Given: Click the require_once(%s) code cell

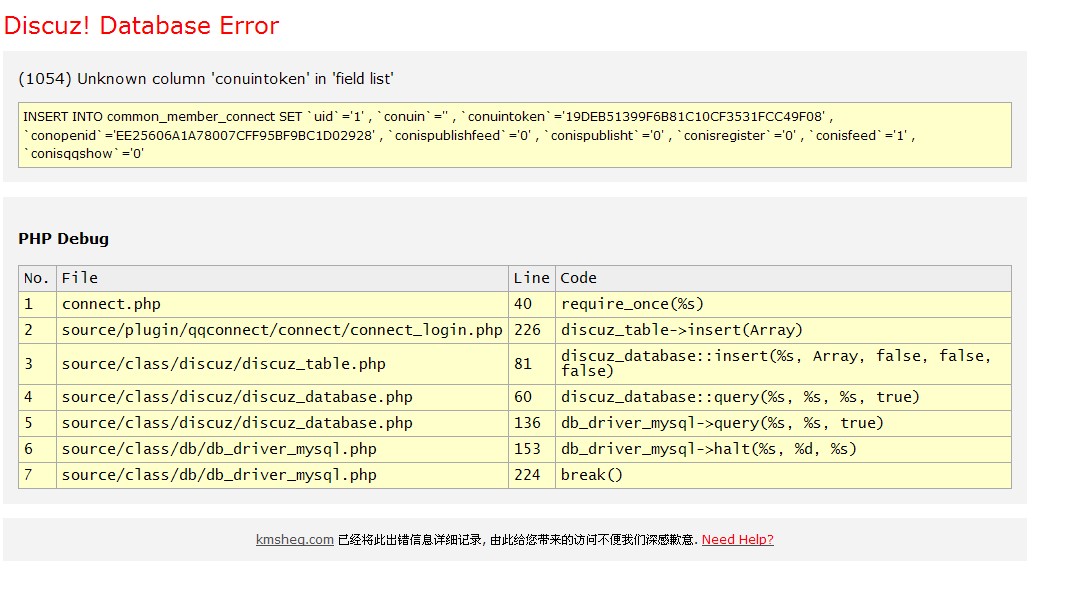Looking at the screenshot, I should click(632, 304).
